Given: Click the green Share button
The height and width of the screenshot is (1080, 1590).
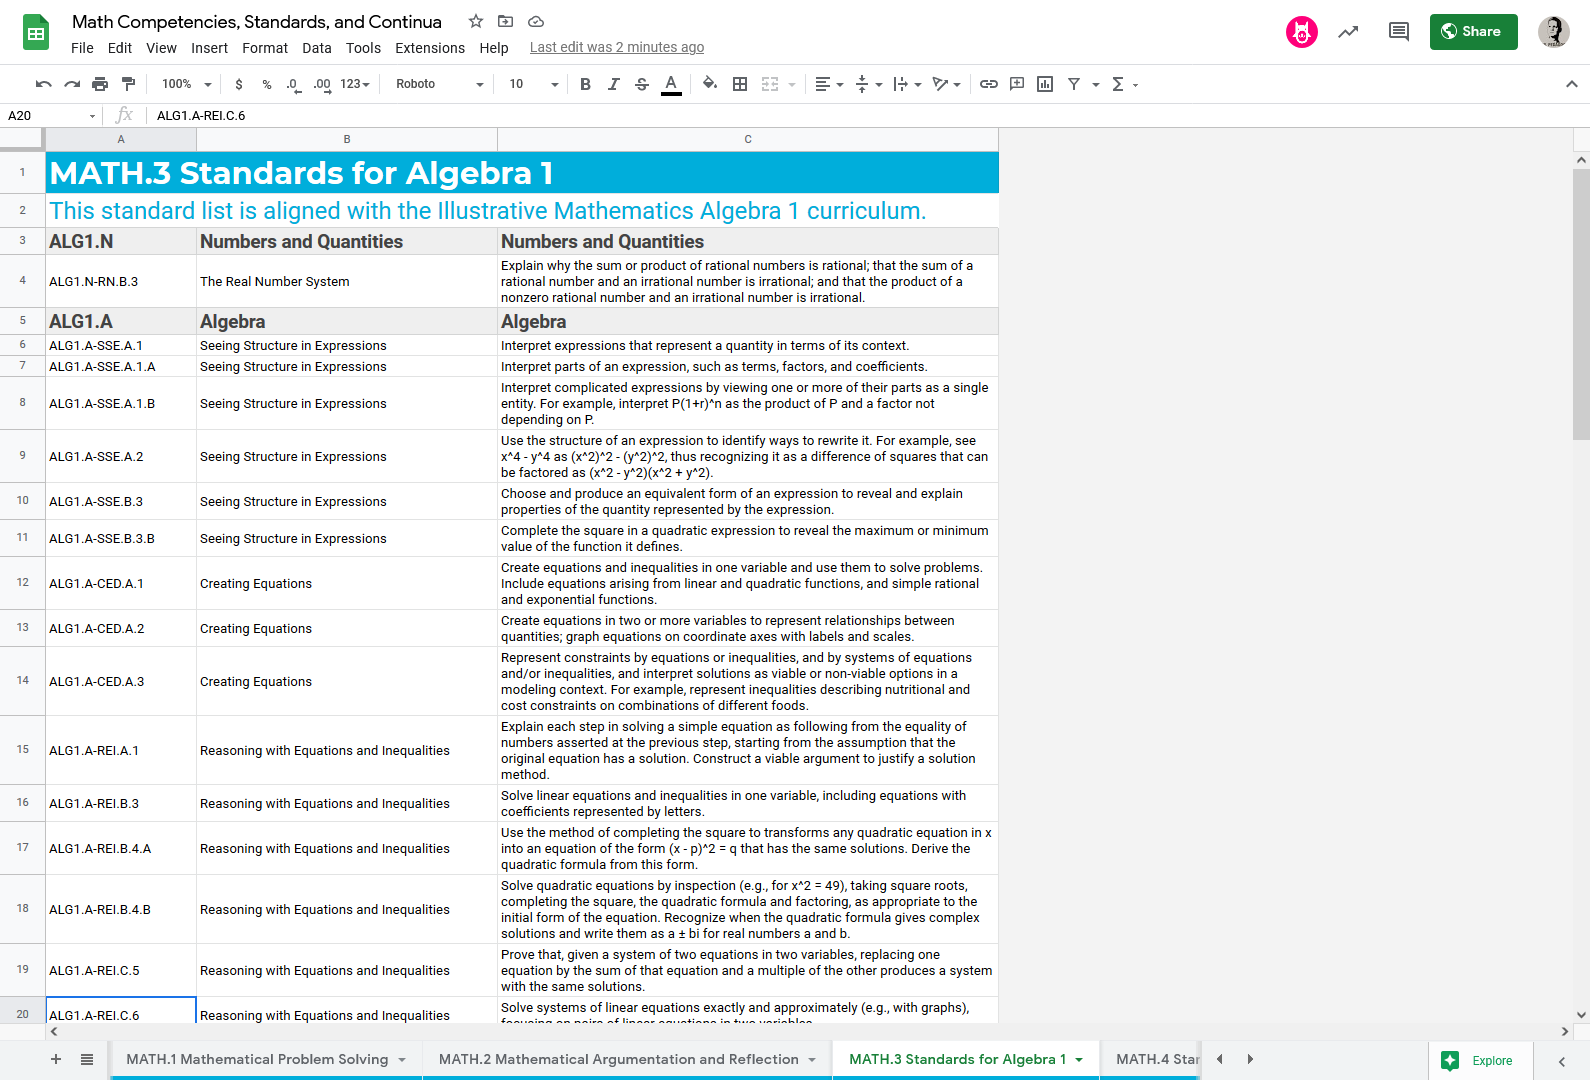Looking at the screenshot, I should point(1473,32).
